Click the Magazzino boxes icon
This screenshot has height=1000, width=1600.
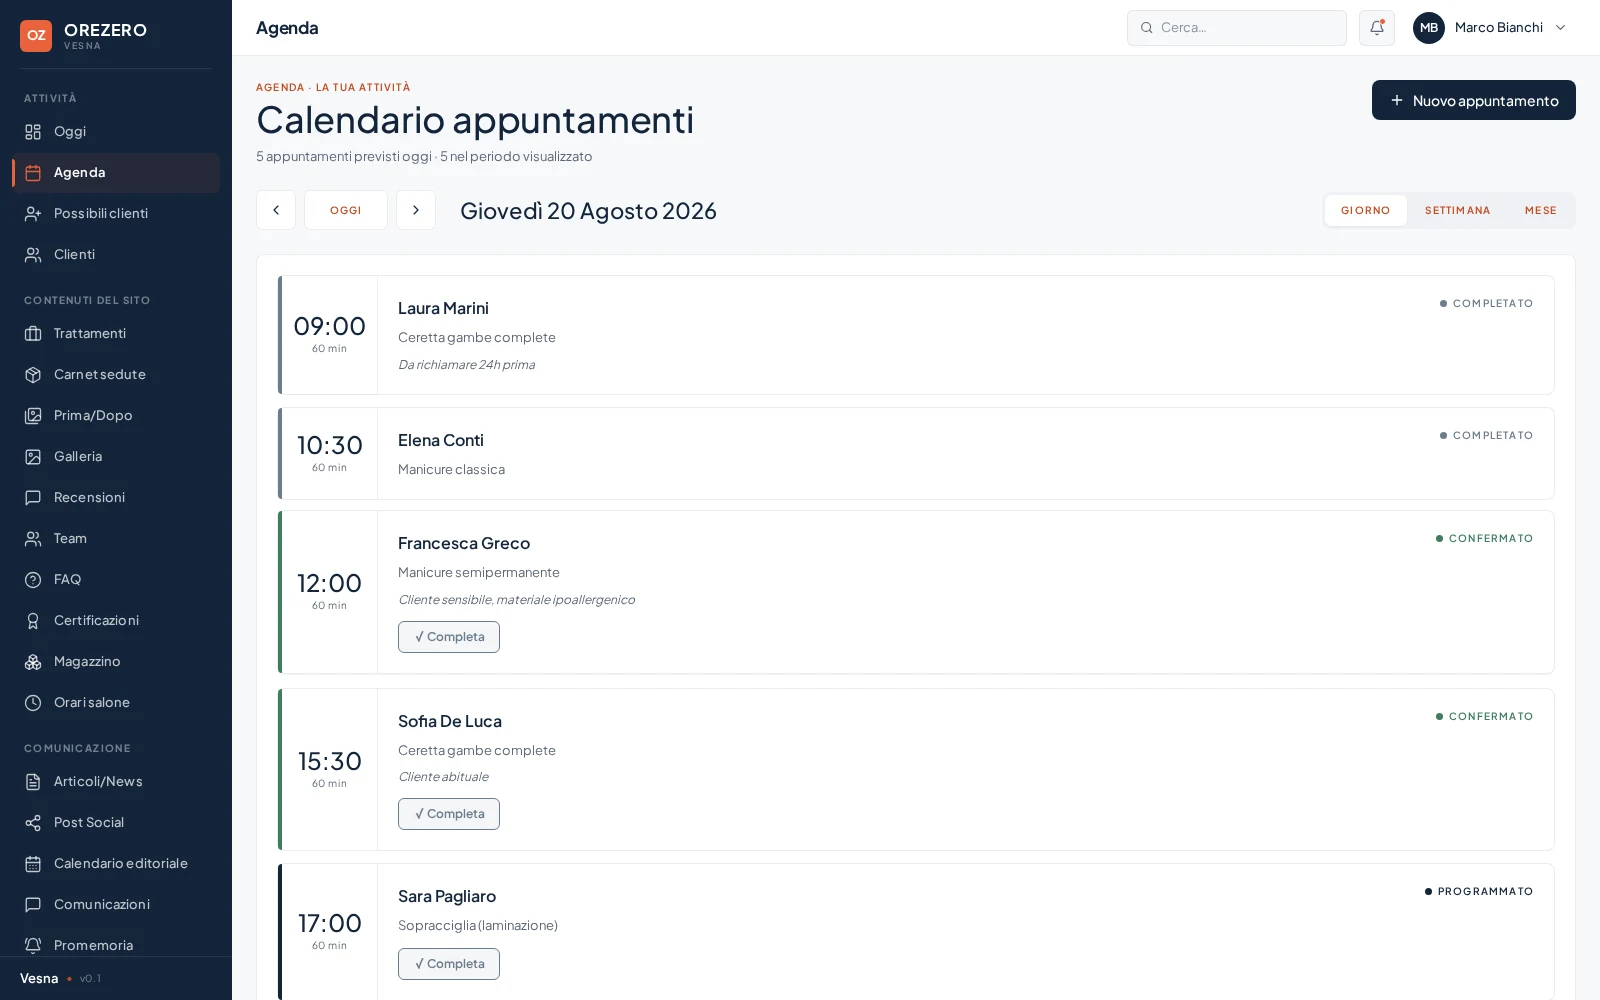pos(33,662)
